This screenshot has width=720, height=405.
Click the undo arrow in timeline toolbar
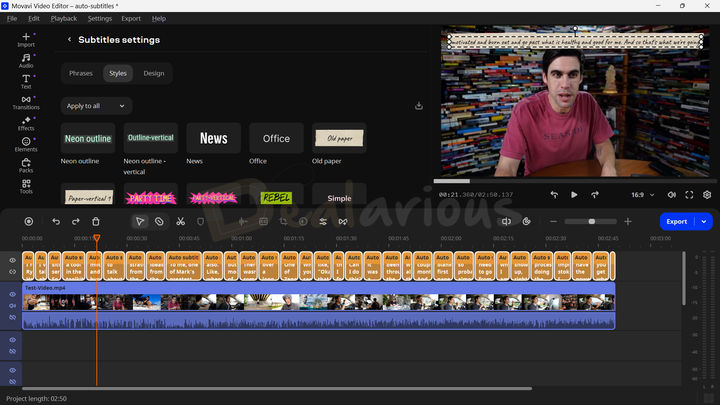pos(56,221)
